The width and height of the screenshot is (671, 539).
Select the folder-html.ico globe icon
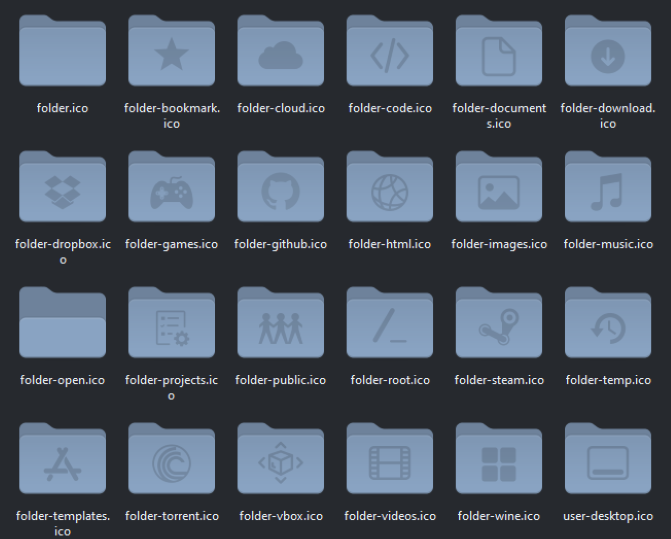tap(389, 189)
